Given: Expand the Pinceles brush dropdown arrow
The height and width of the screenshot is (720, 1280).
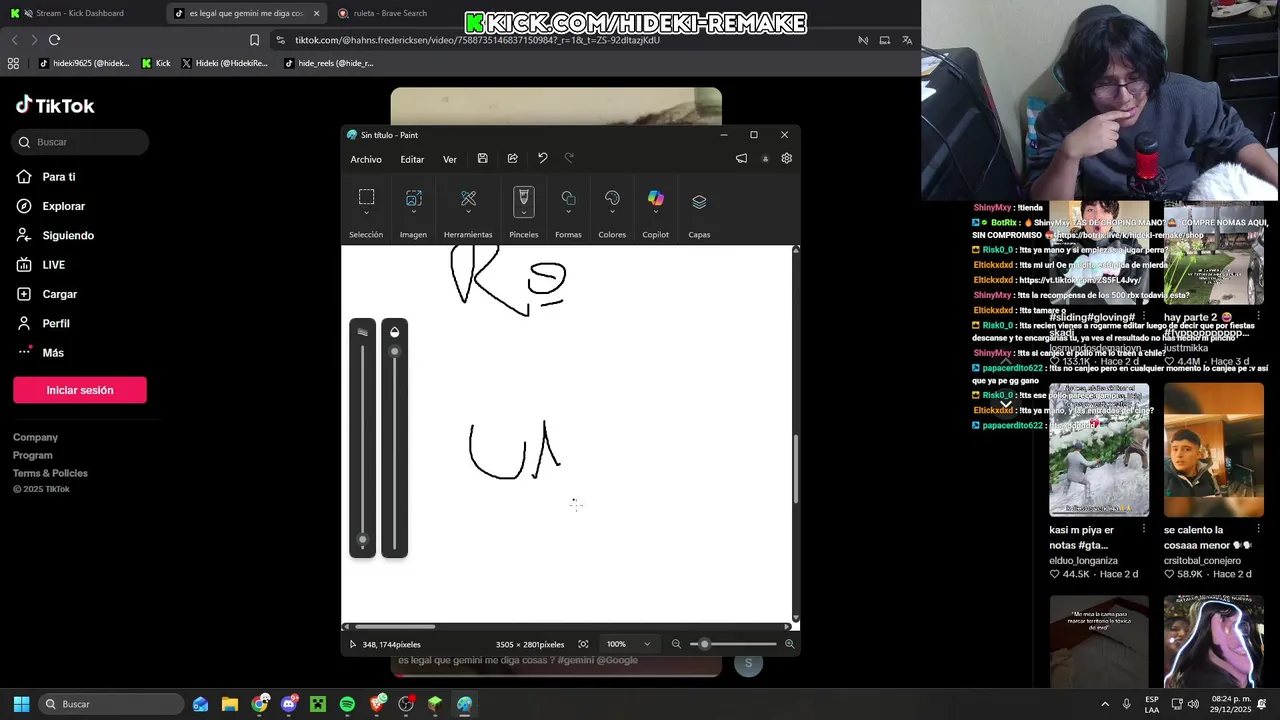Looking at the screenshot, I should pyautogui.click(x=523, y=213).
